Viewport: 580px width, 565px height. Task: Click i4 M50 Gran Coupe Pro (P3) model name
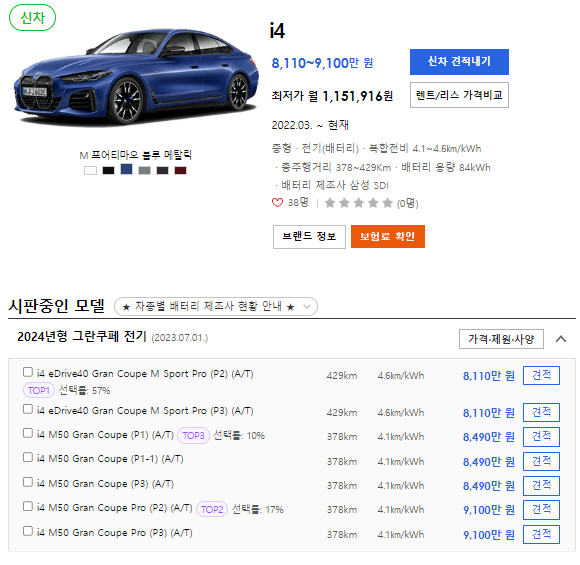[x=114, y=533]
